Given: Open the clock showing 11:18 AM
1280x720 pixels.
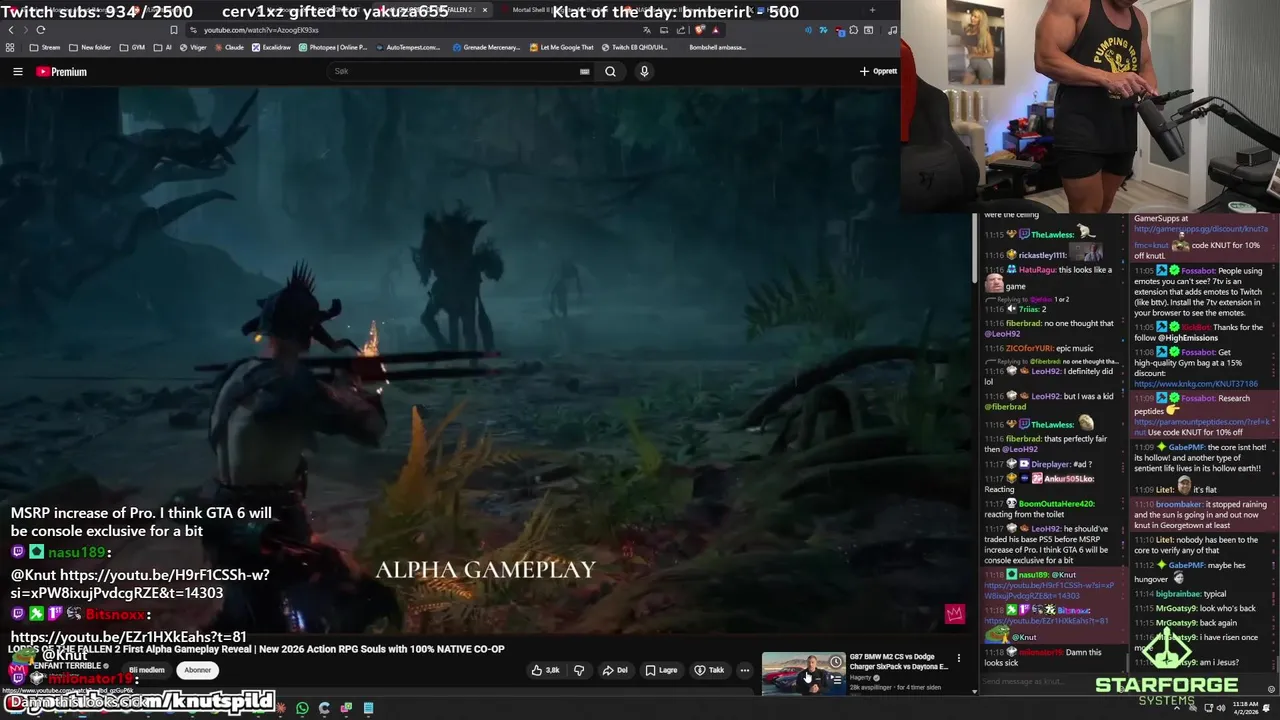Looking at the screenshot, I should point(1246,708).
